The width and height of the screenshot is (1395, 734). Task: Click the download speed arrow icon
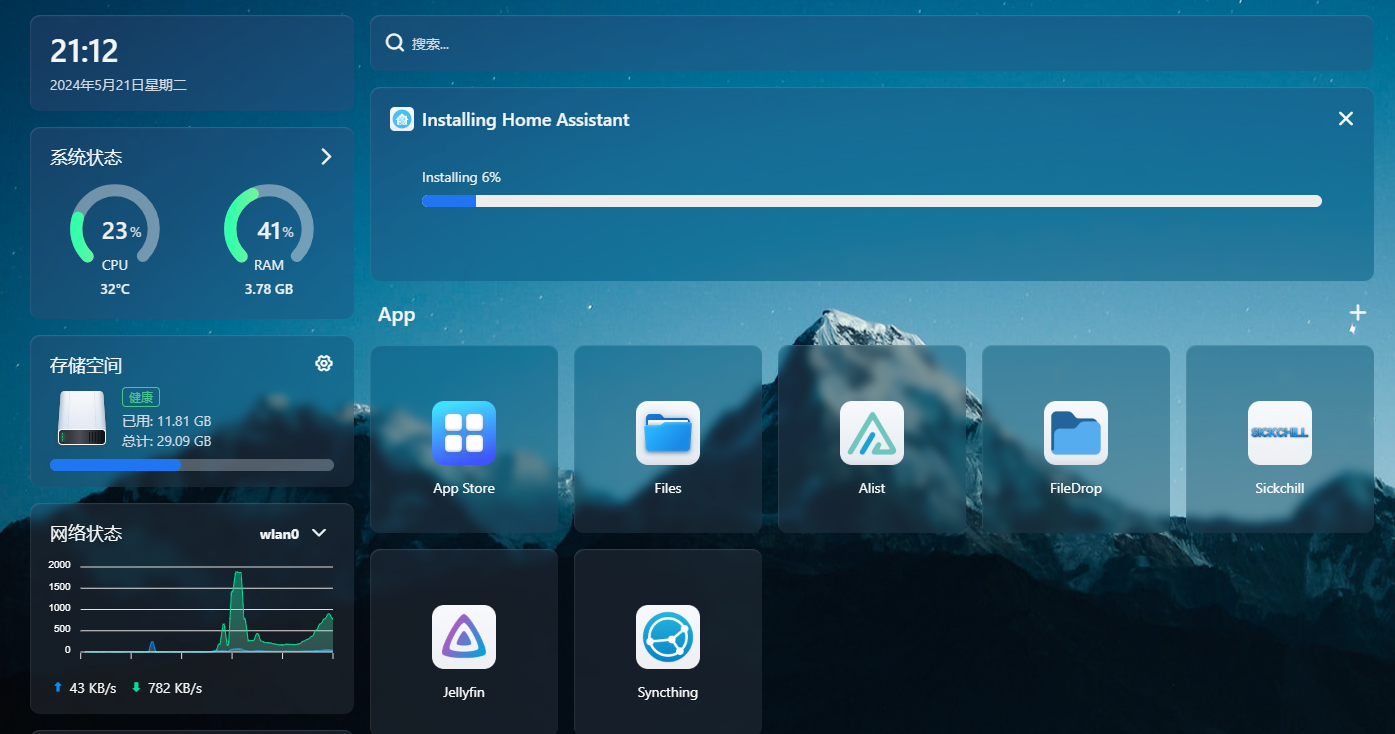[136, 688]
